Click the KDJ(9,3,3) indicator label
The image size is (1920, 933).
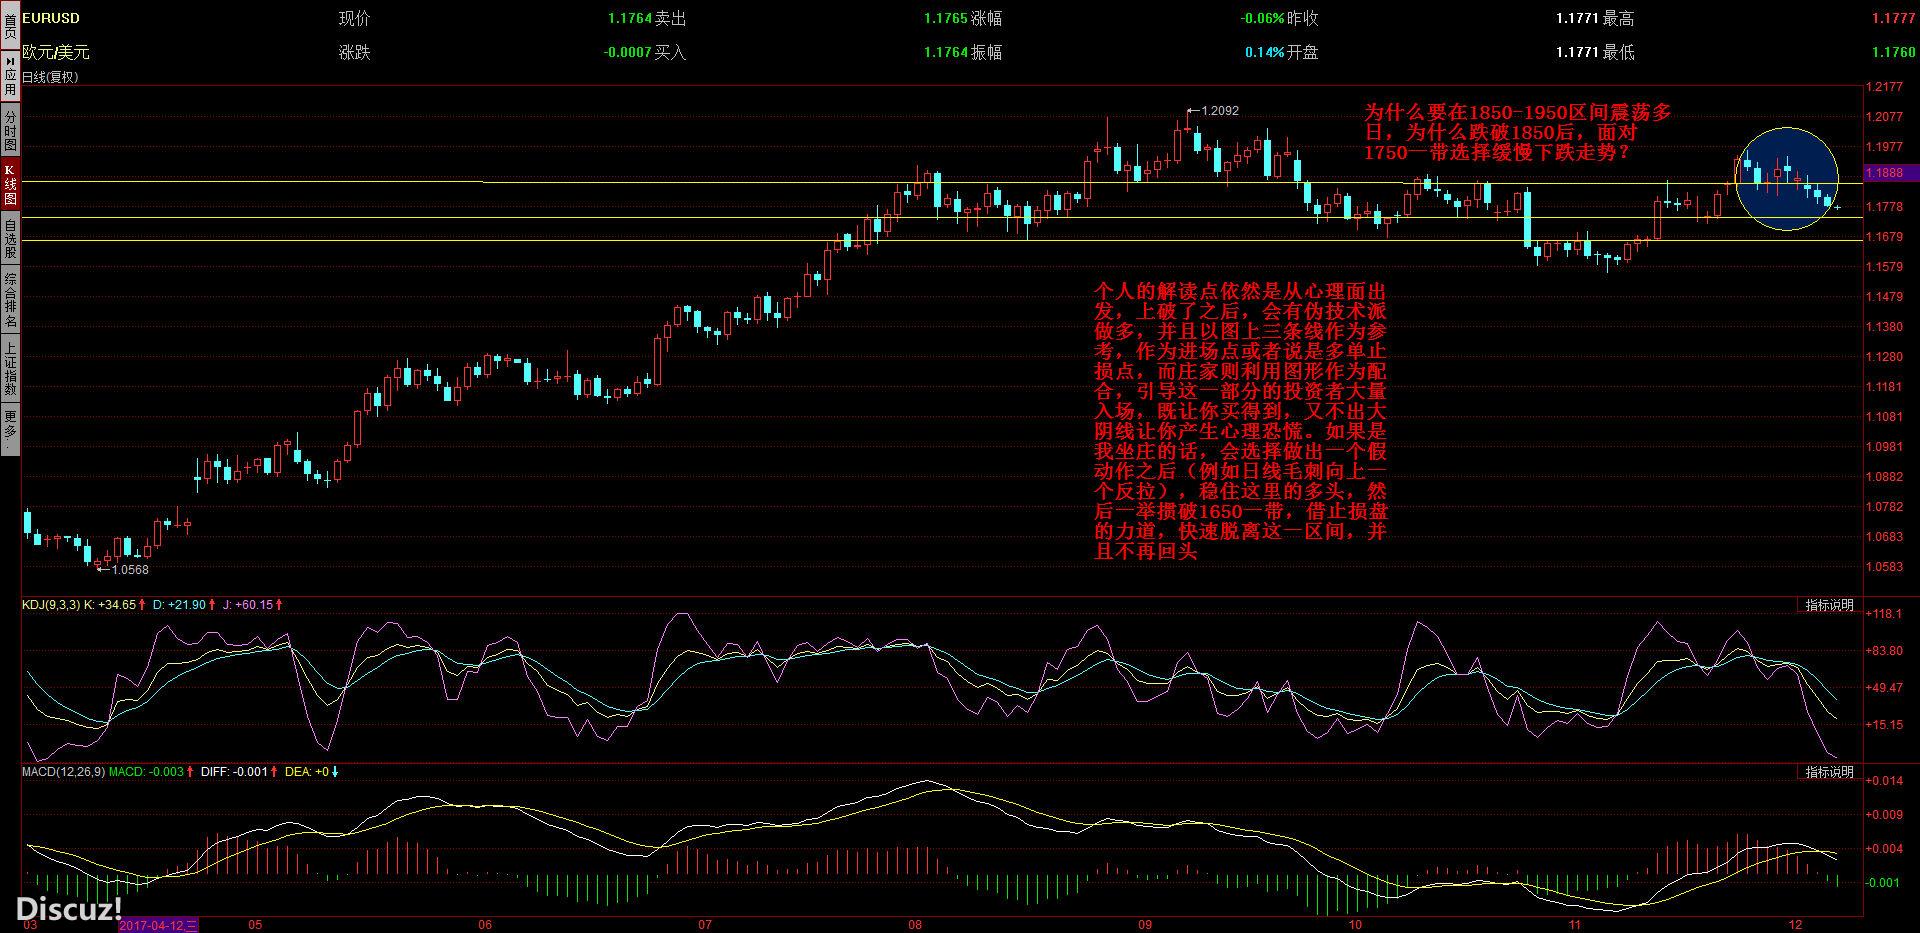pos(51,605)
